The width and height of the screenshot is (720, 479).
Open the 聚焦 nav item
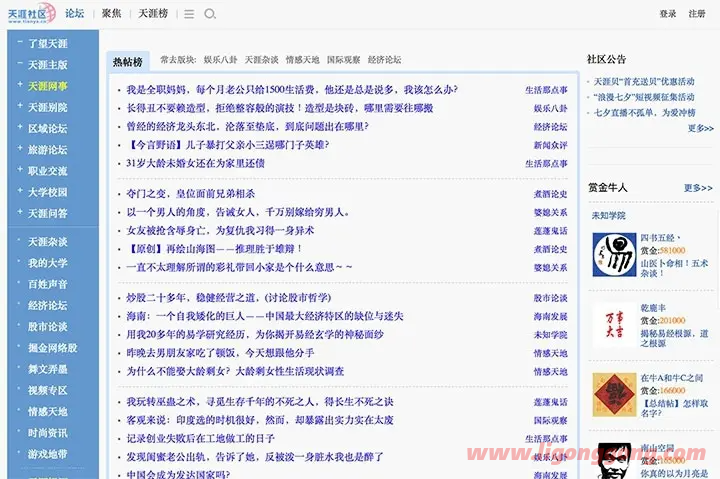[x=112, y=13]
